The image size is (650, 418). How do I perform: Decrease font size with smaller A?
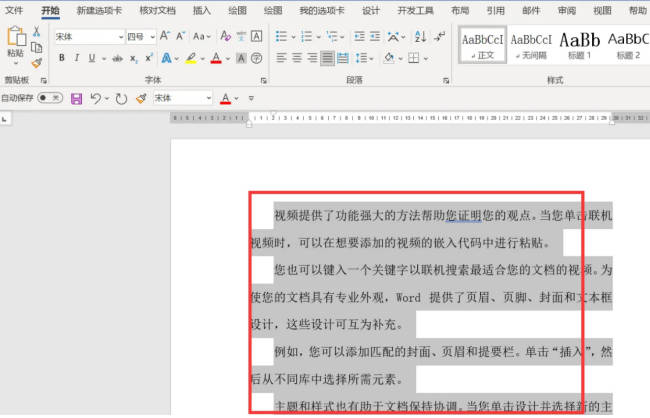[x=180, y=36]
